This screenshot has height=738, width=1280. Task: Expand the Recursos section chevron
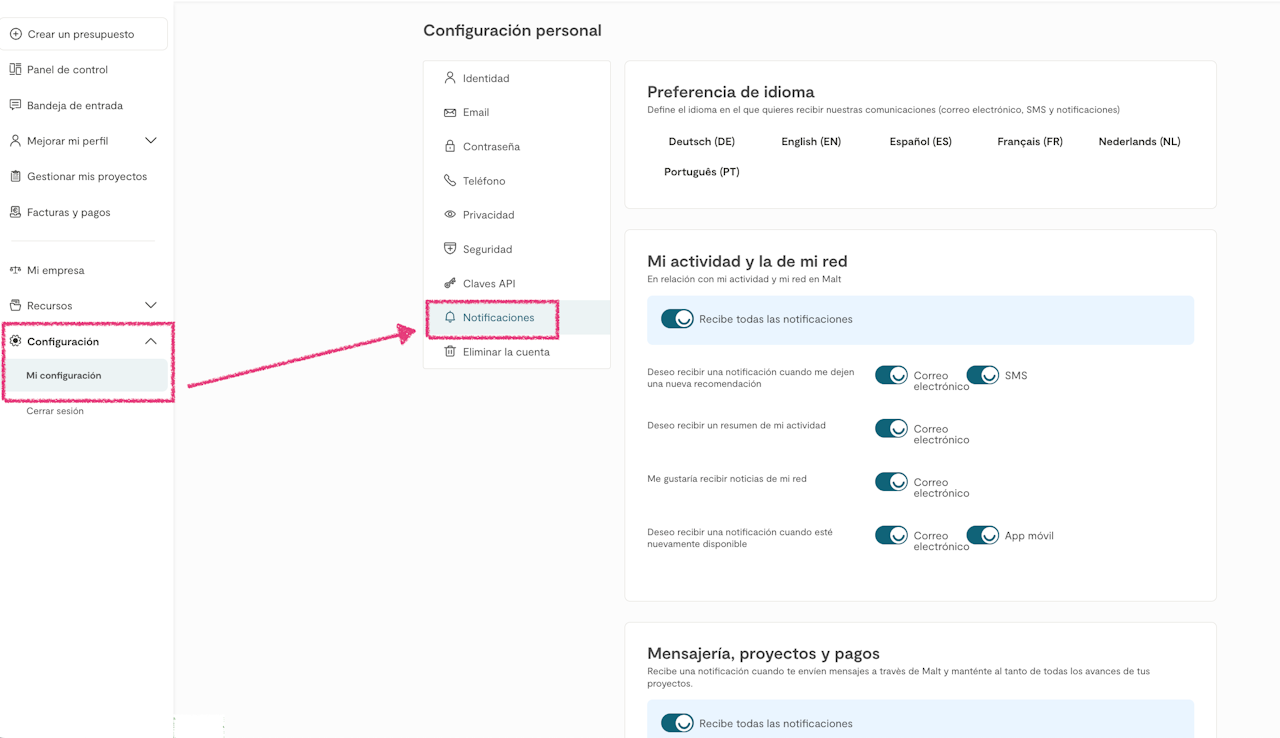151,305
